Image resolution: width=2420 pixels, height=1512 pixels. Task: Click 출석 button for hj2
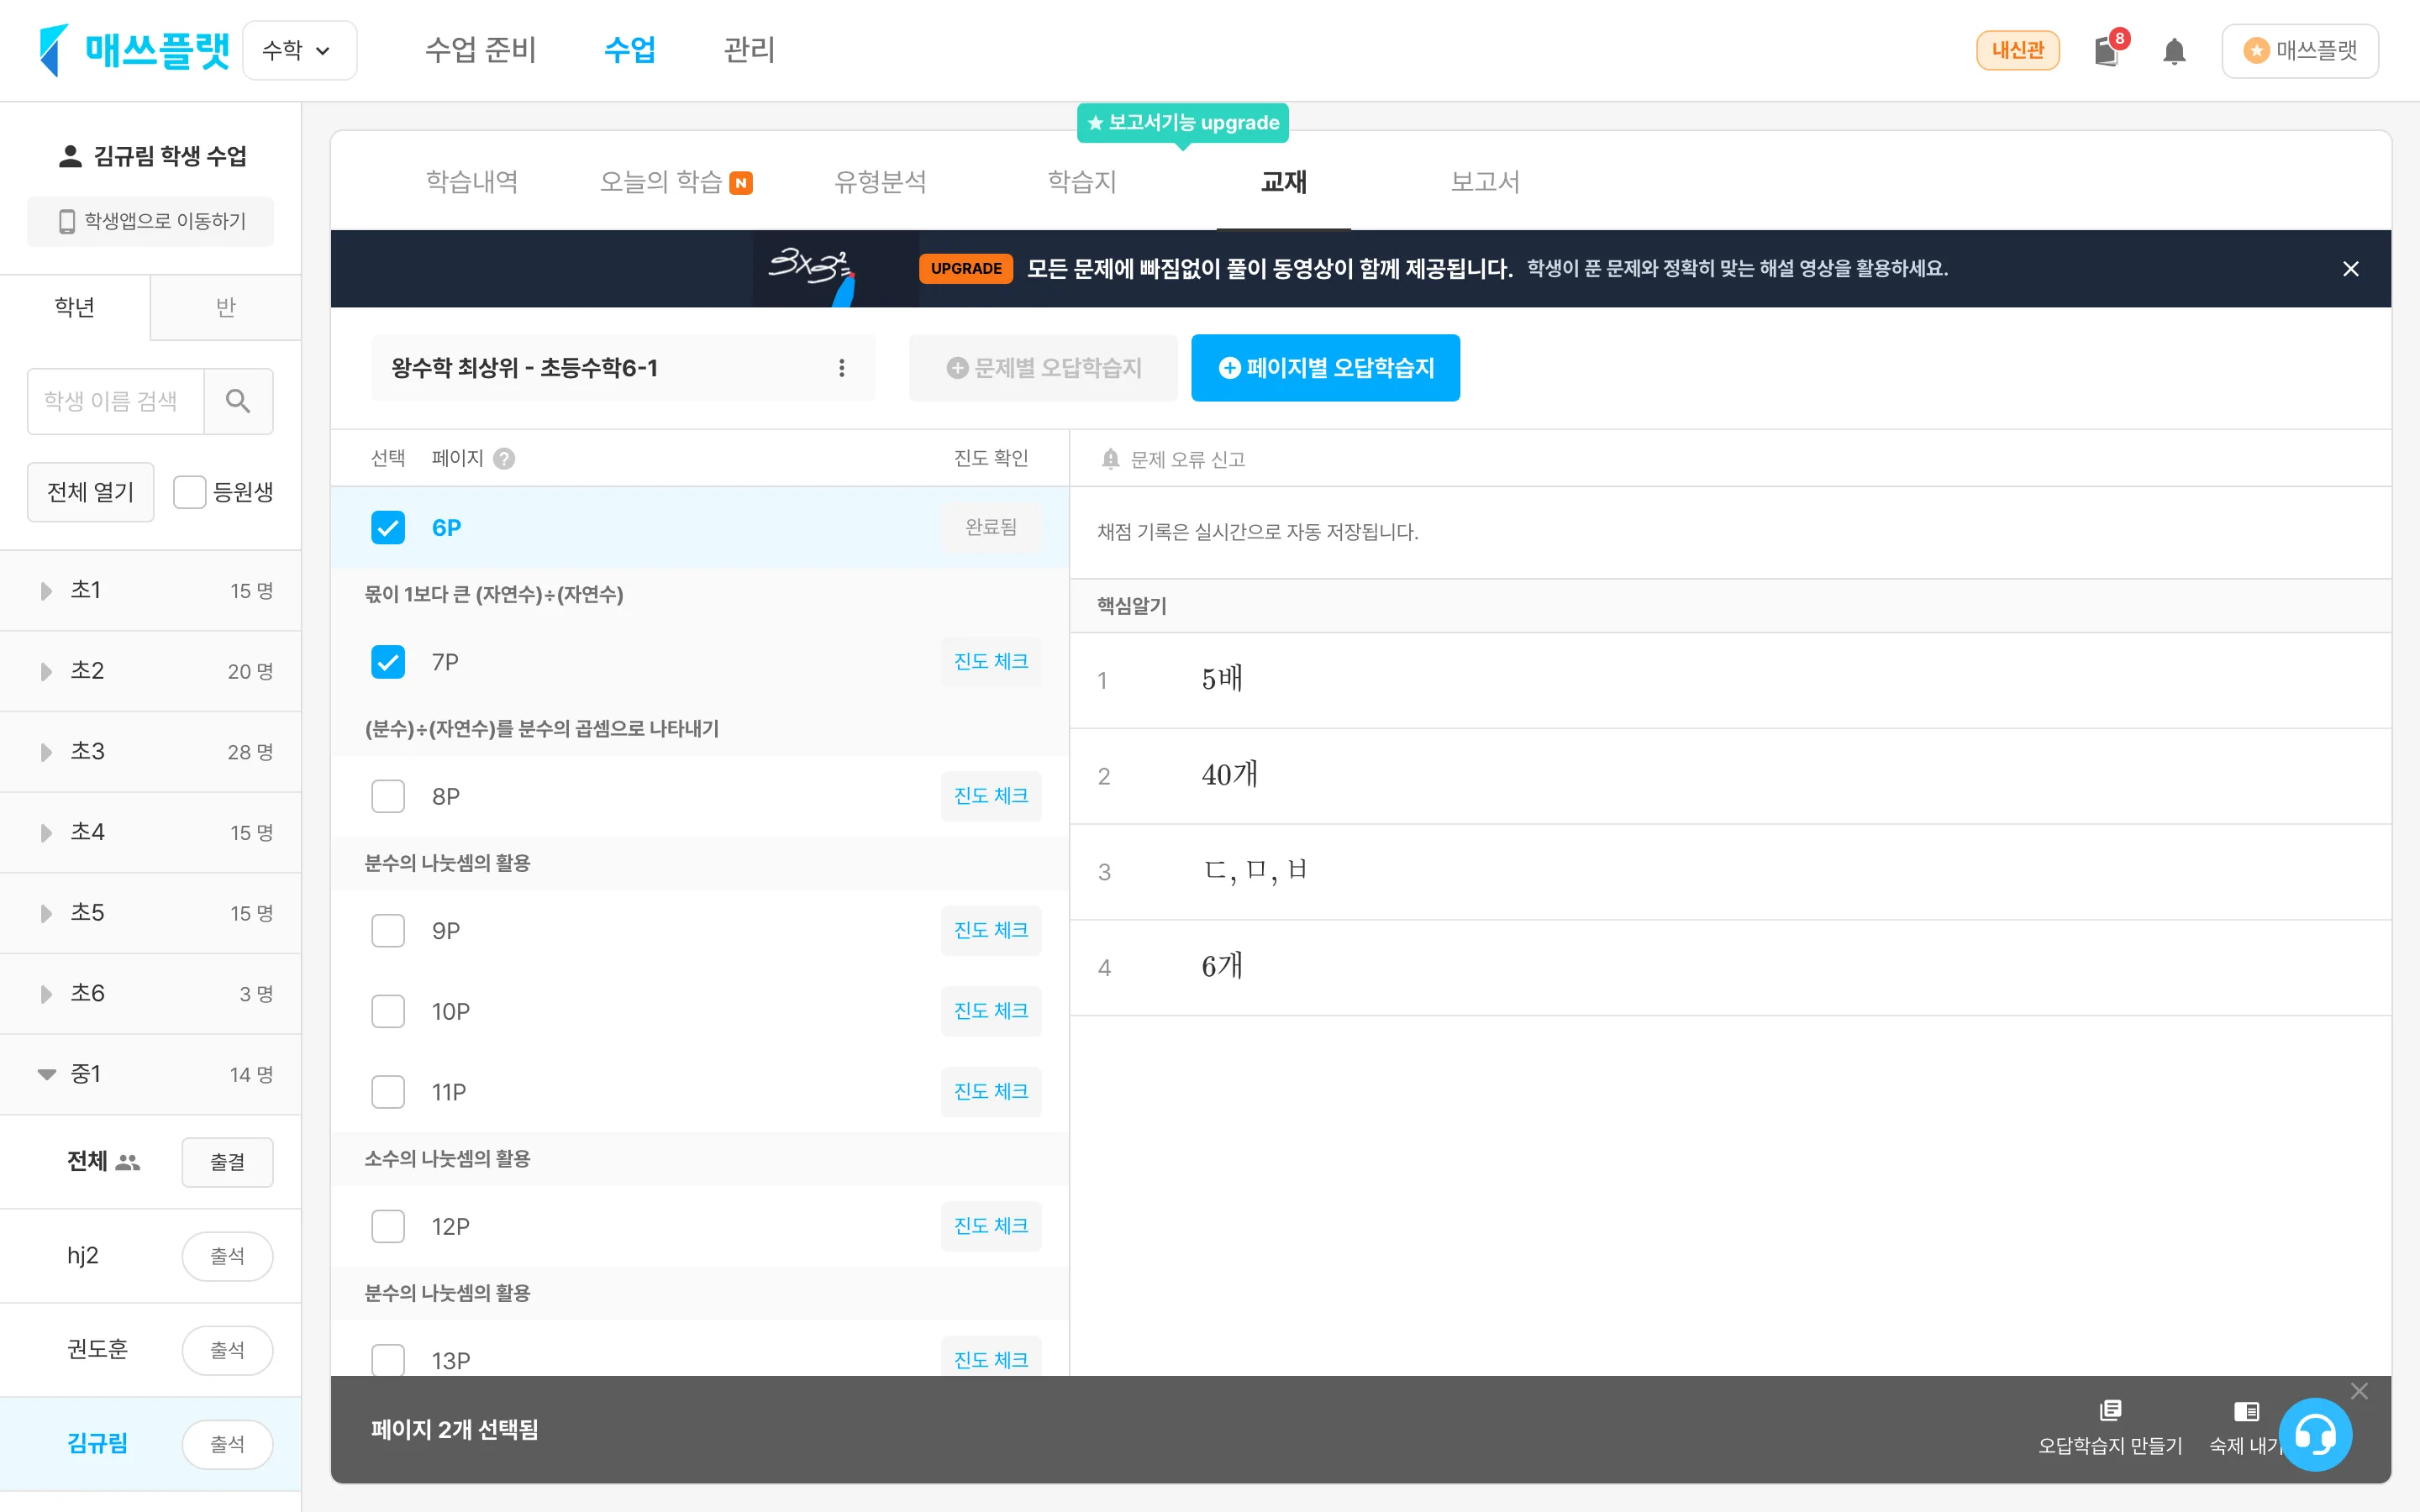tap(227, 1256)
